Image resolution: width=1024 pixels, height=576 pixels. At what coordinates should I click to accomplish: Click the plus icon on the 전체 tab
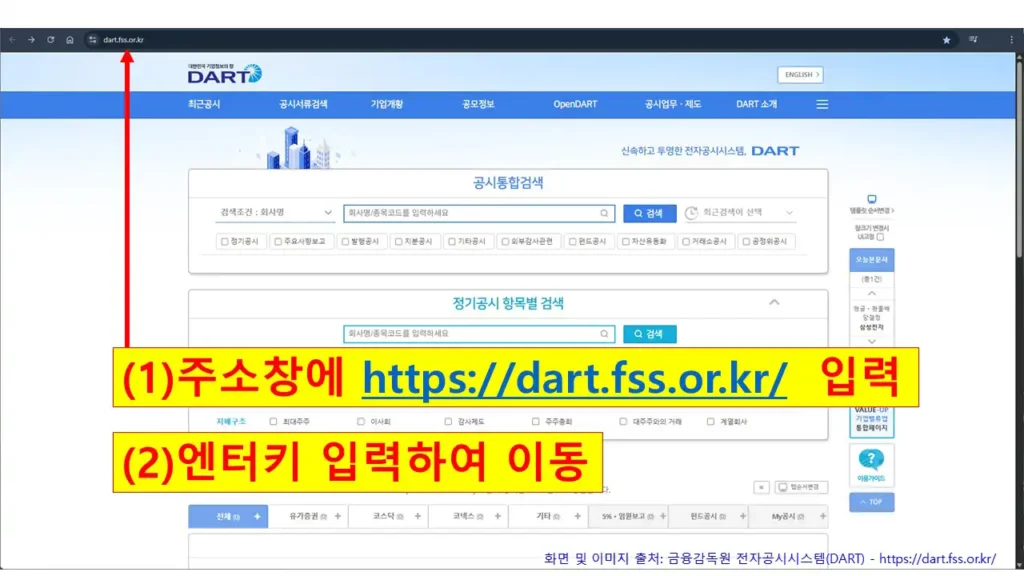tap(257, 517)
